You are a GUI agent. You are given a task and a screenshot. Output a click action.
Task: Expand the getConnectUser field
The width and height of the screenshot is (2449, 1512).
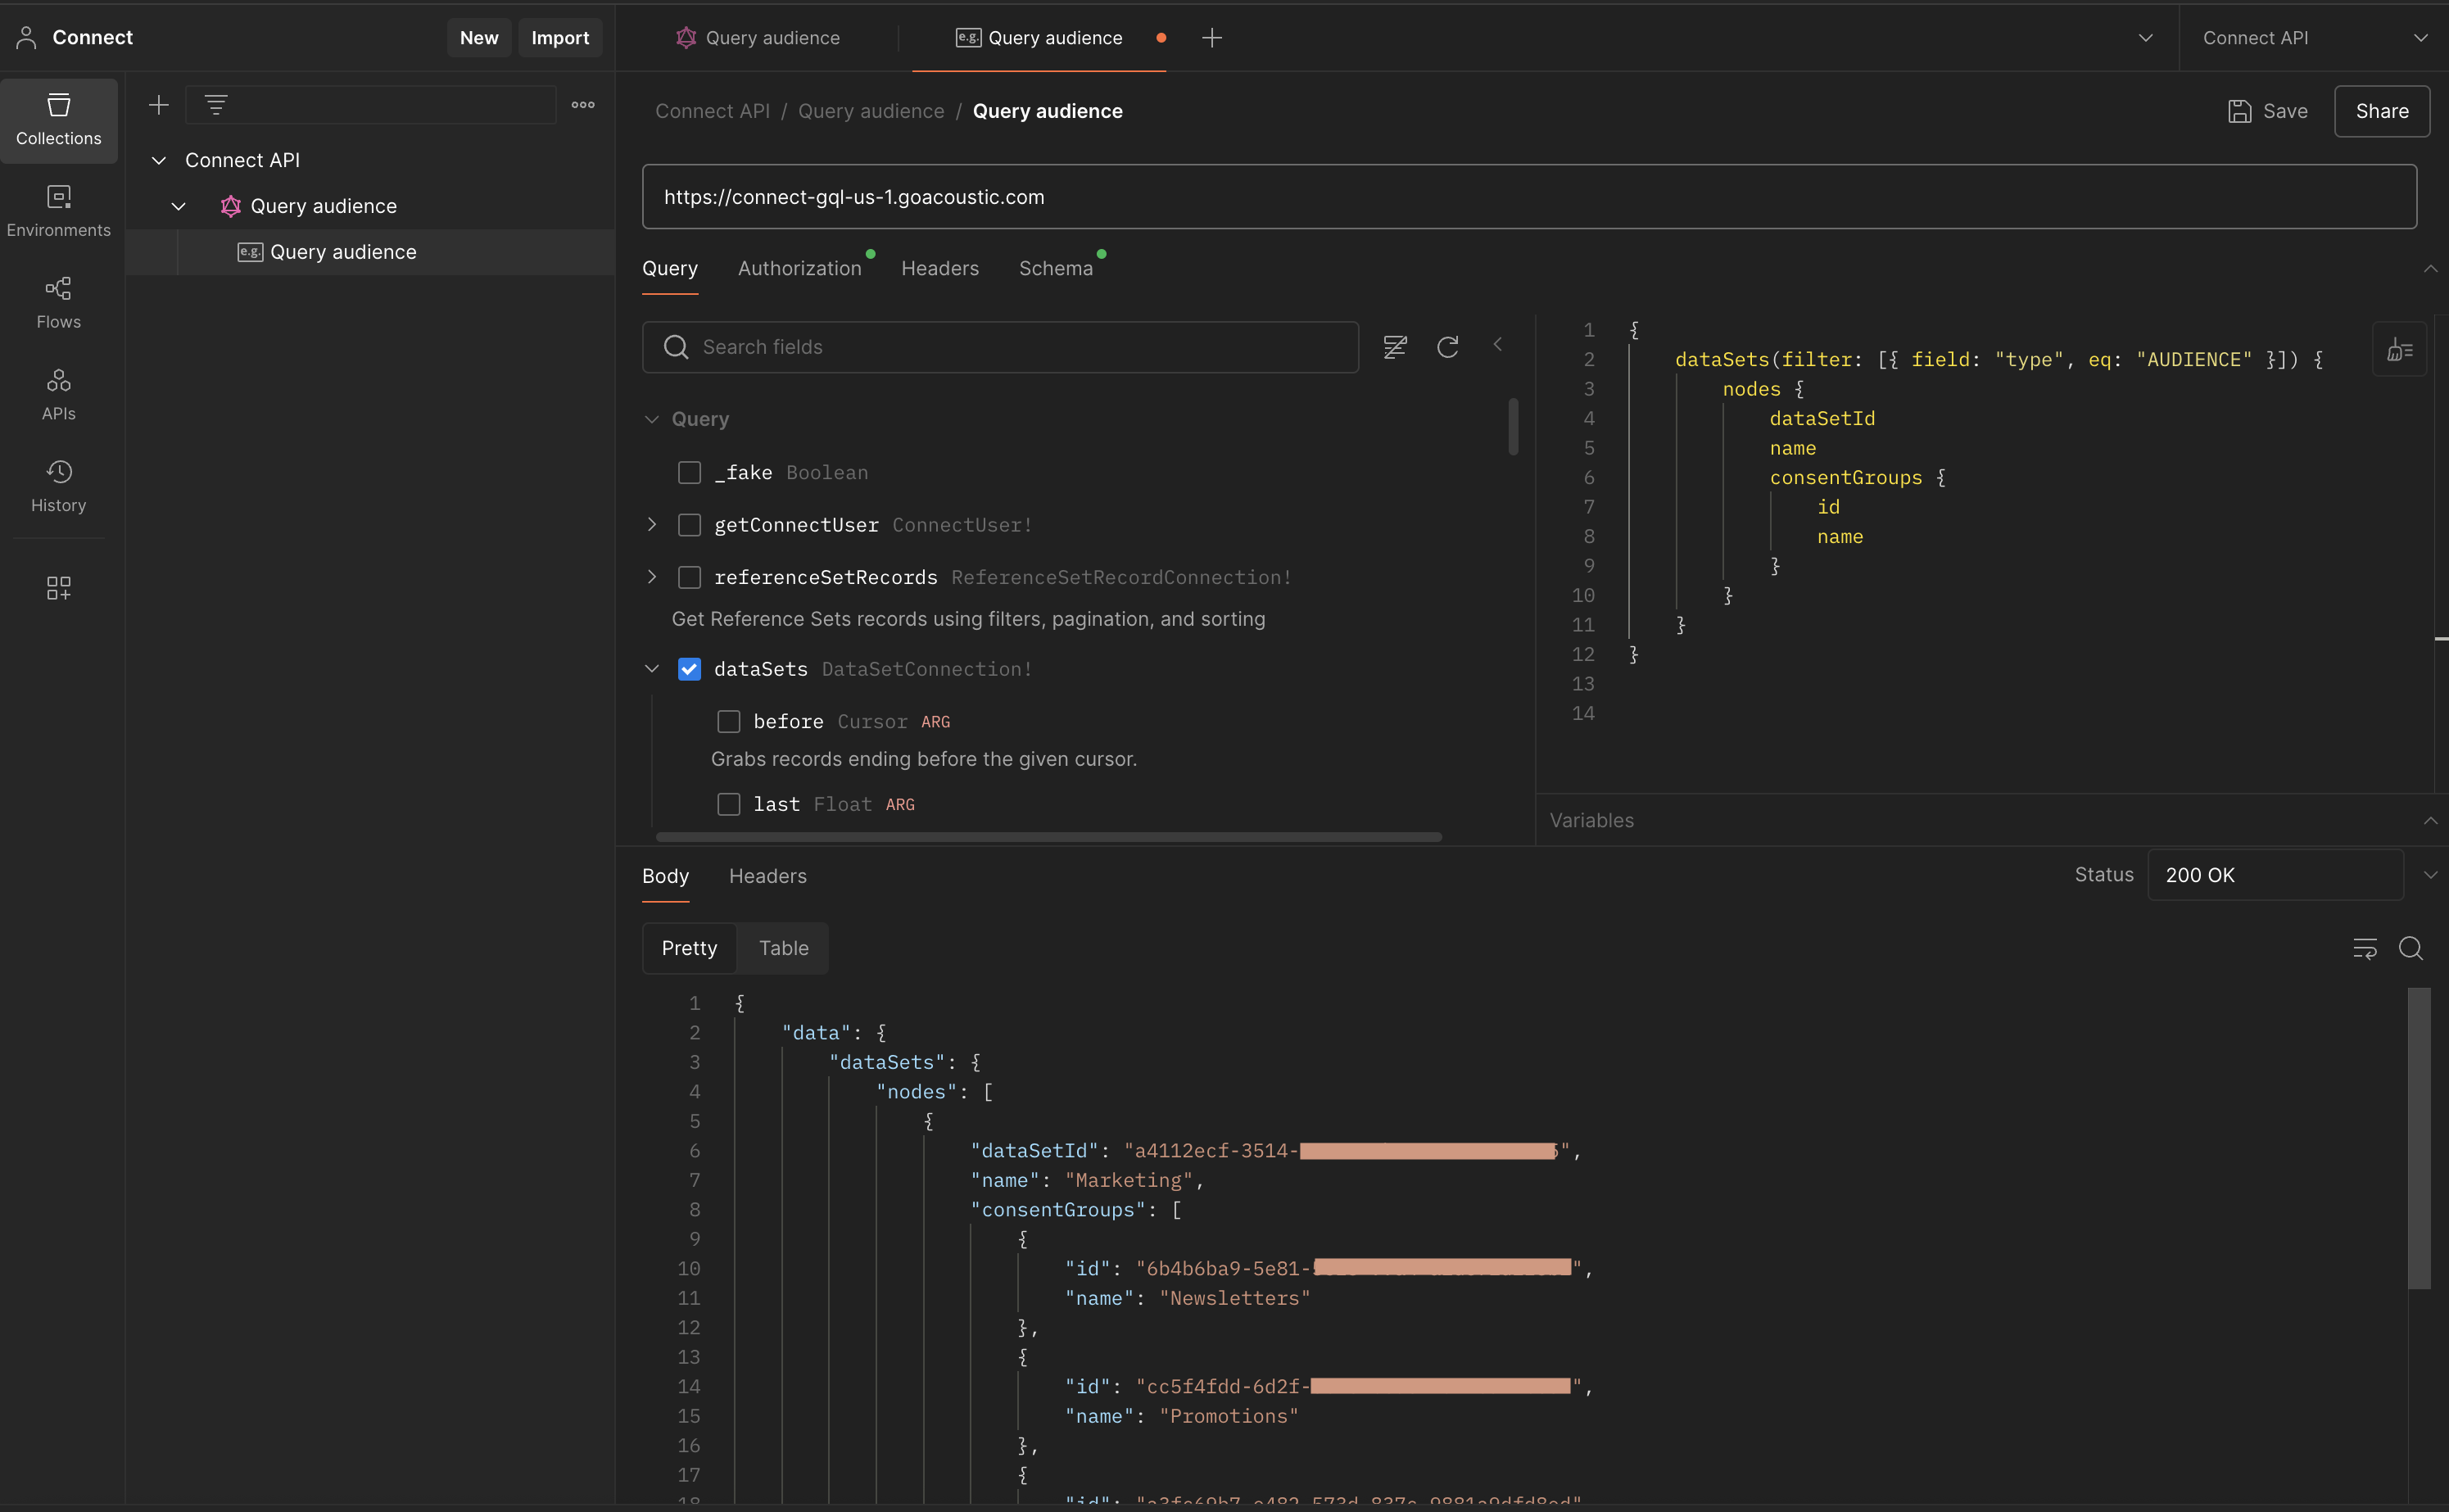(652, 524)
